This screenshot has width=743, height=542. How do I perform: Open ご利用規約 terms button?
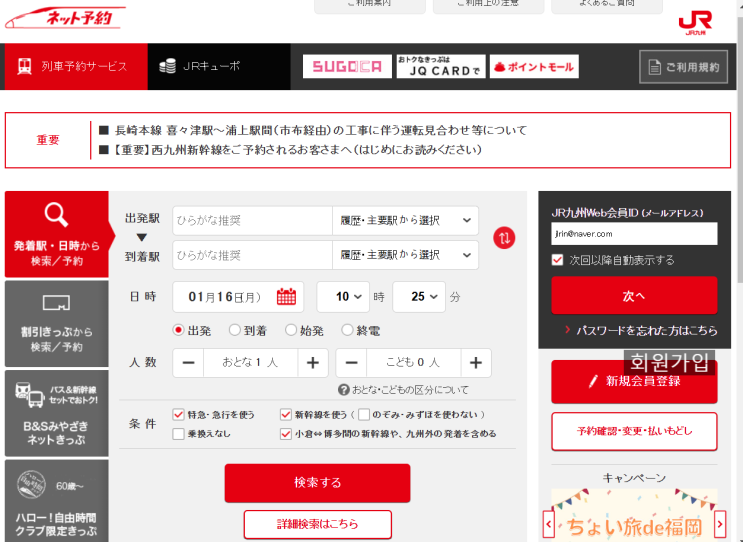click(x=683, y=67)
